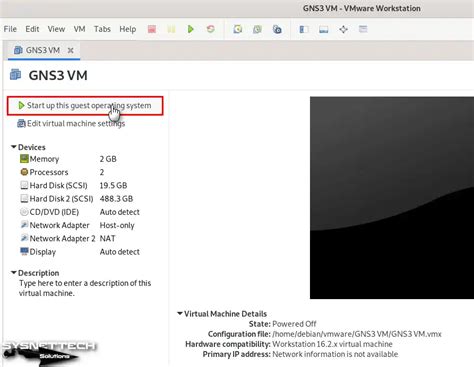Click the Revert to snapshot toolbar icon

[257, 29]
